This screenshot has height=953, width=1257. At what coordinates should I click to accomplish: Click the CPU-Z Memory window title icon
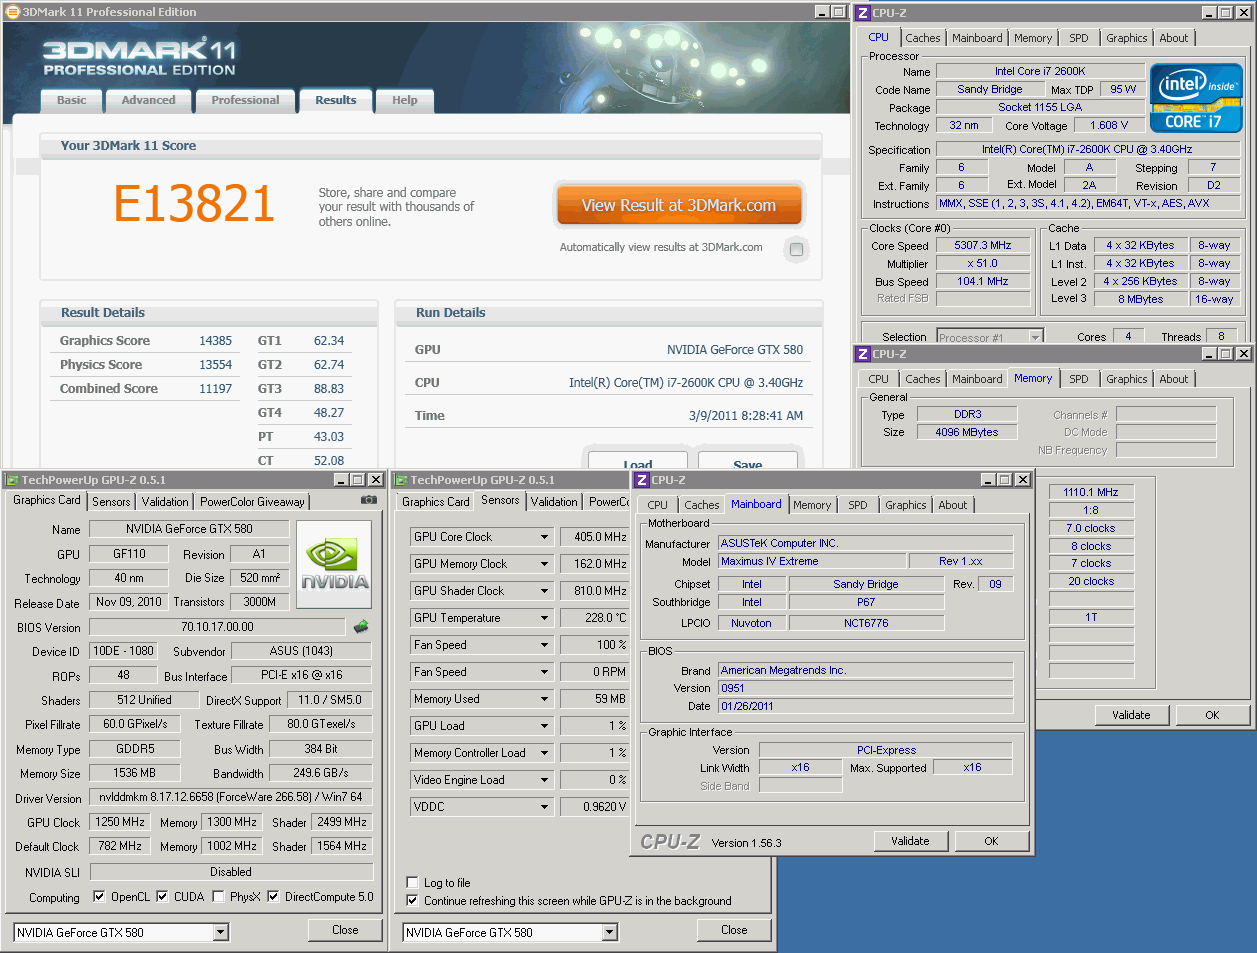point(862,354)
